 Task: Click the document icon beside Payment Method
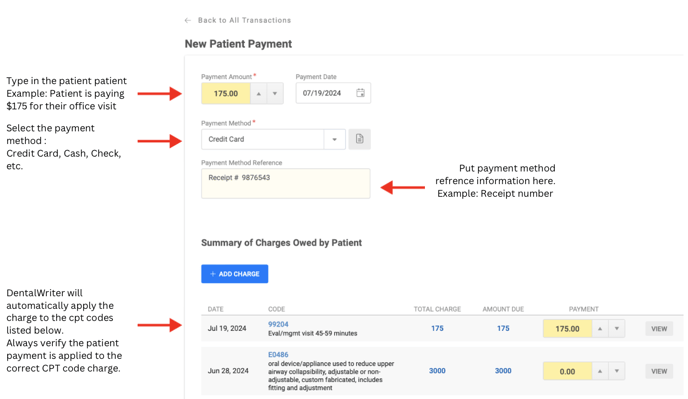(359, 139)
